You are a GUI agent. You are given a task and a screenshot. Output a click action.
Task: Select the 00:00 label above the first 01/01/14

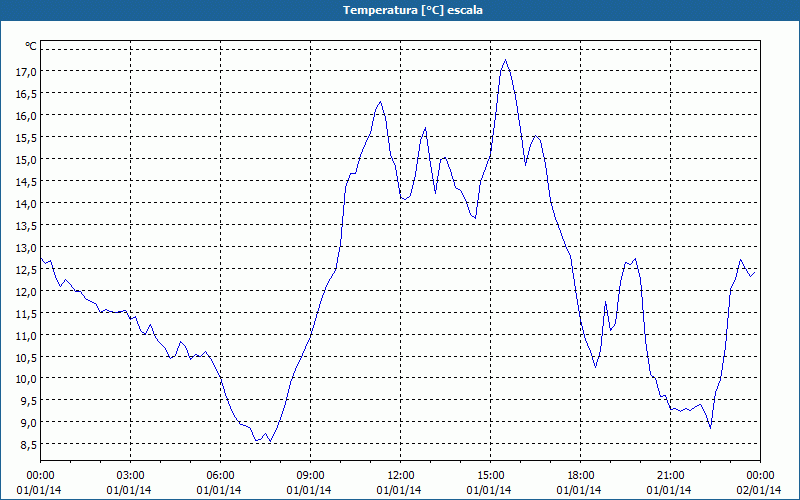40,476
